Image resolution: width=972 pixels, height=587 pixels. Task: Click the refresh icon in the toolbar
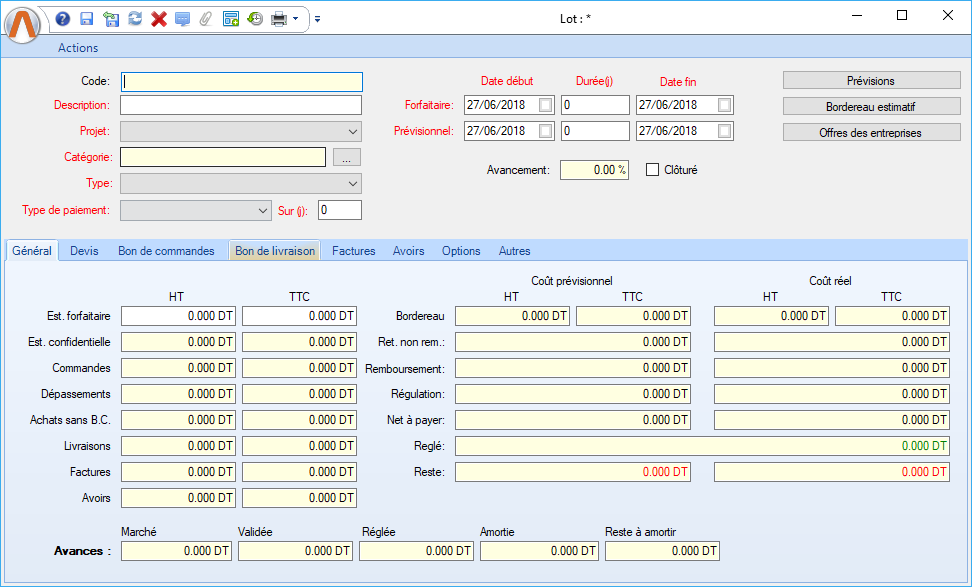135,18
